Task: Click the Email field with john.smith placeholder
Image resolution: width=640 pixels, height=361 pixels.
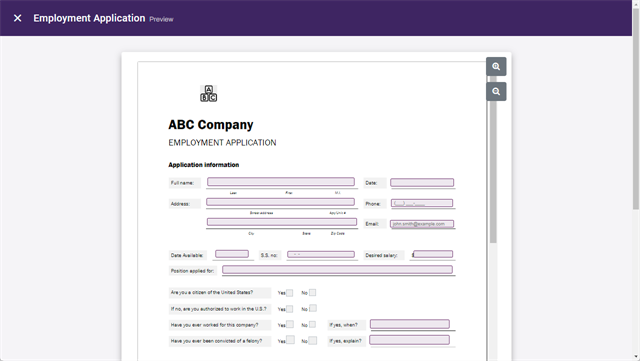Action: pyautogui.click(x=422, y=224)
